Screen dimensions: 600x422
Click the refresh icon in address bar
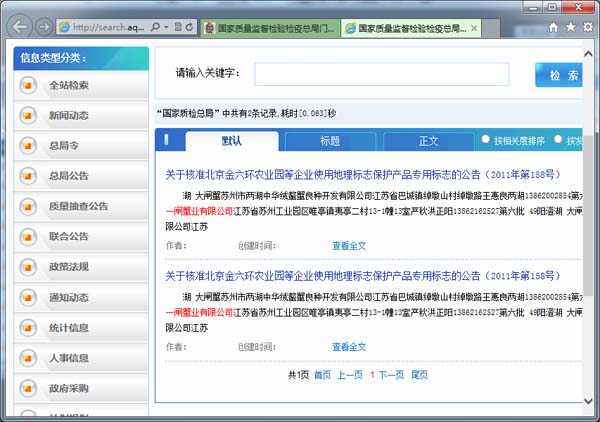[x=189, y=27]
